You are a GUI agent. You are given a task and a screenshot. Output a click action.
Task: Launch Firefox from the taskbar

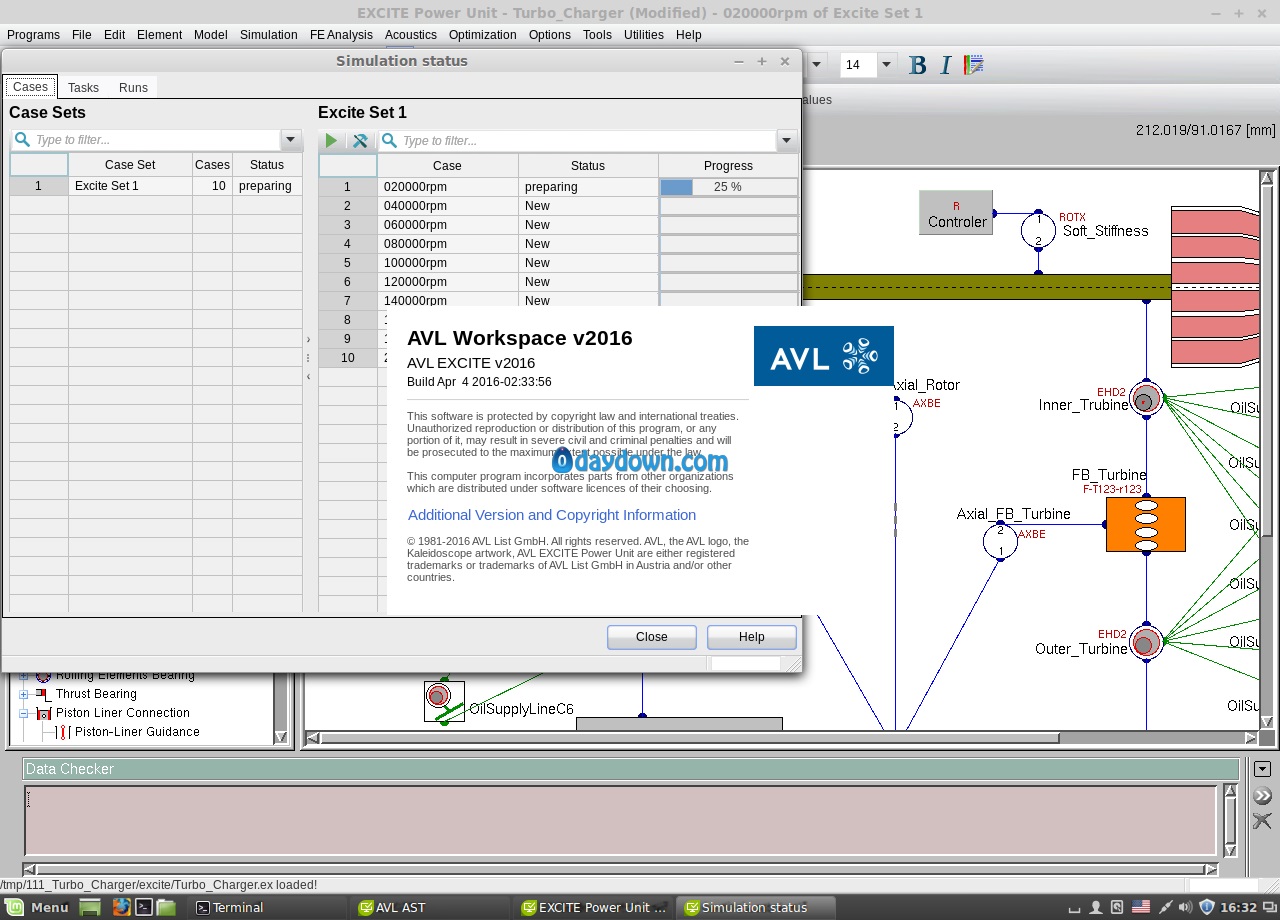pos(121,907)
